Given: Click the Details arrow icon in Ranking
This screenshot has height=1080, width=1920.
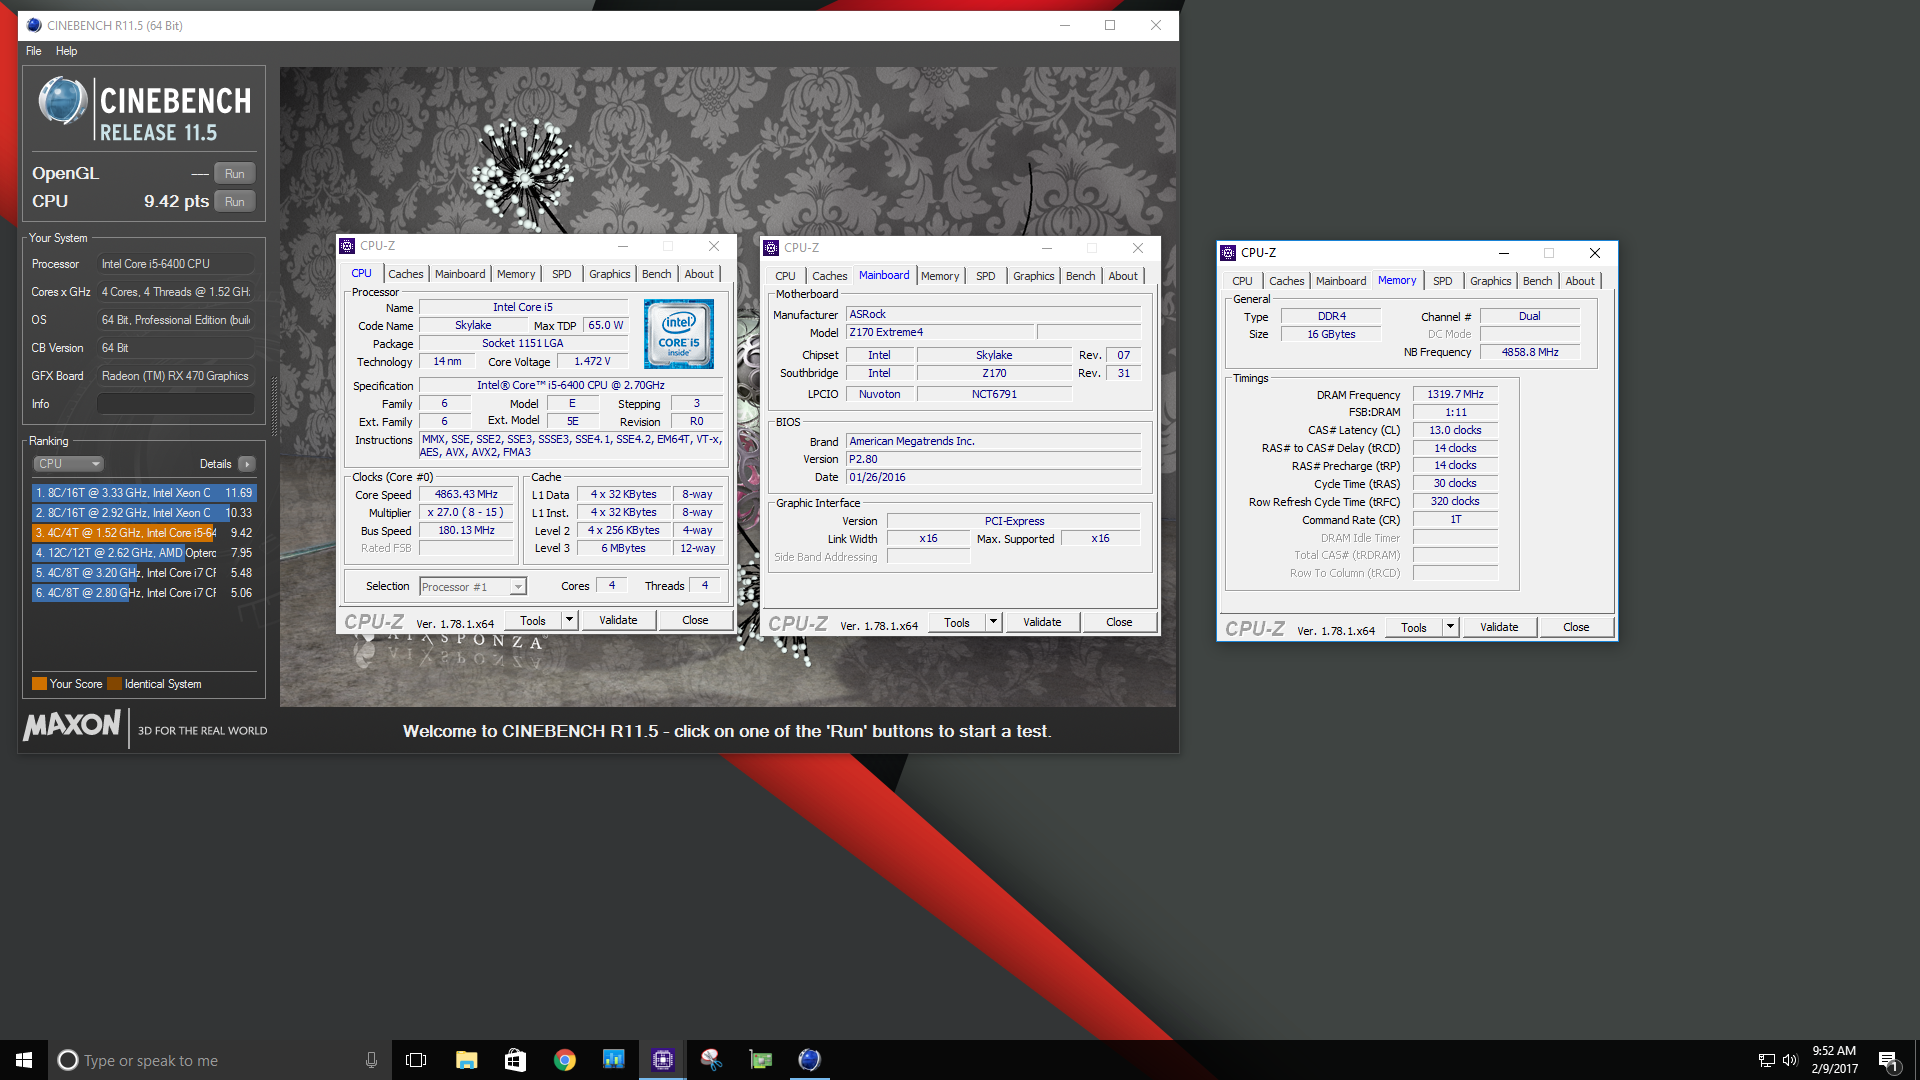Looking at the screenshot, I should pos(247,464).
